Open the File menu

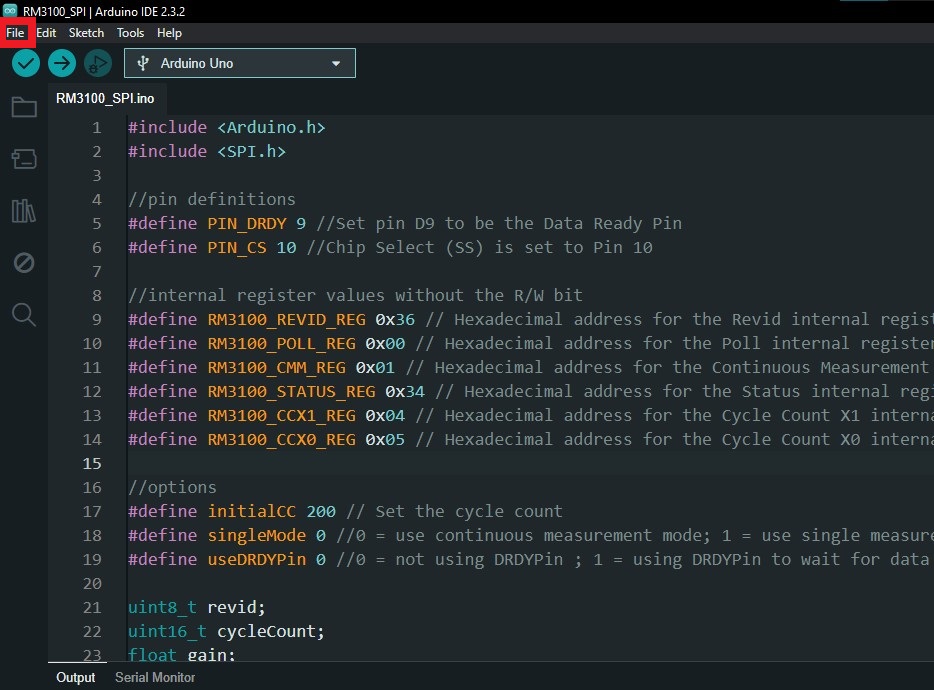pos(15,33)
